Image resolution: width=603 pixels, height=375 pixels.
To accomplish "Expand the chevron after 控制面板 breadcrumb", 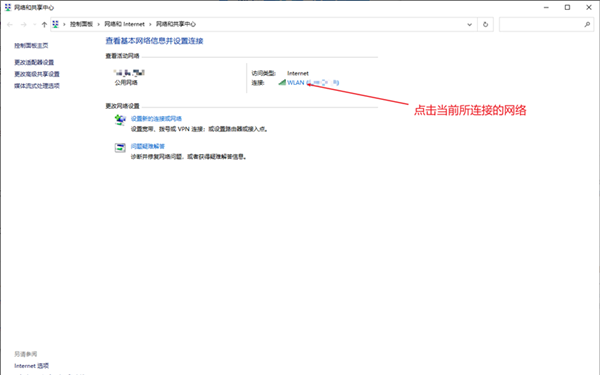I will point(98,24).
